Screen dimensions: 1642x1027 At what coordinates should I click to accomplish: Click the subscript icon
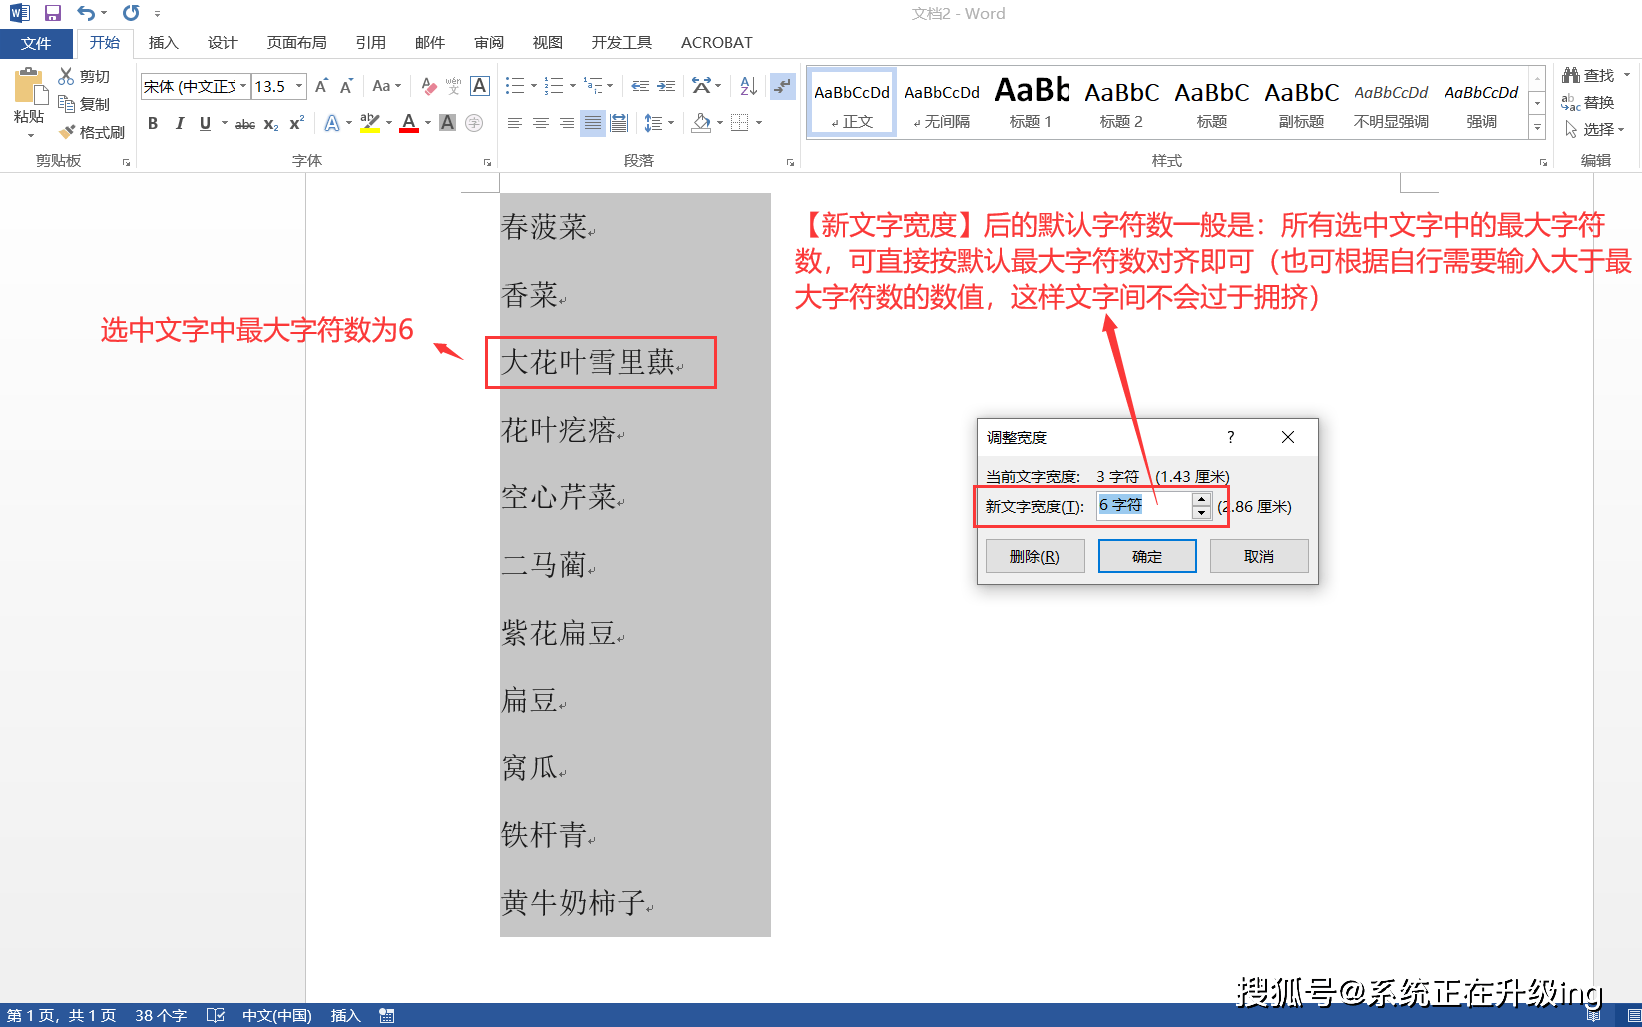point(269,123)
